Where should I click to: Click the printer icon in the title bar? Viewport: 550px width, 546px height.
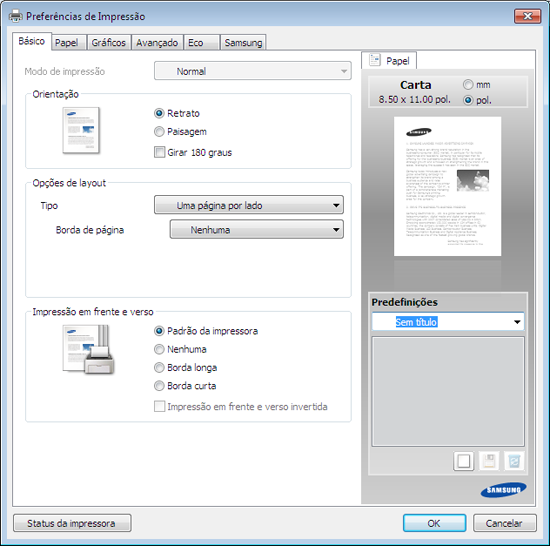15,16
